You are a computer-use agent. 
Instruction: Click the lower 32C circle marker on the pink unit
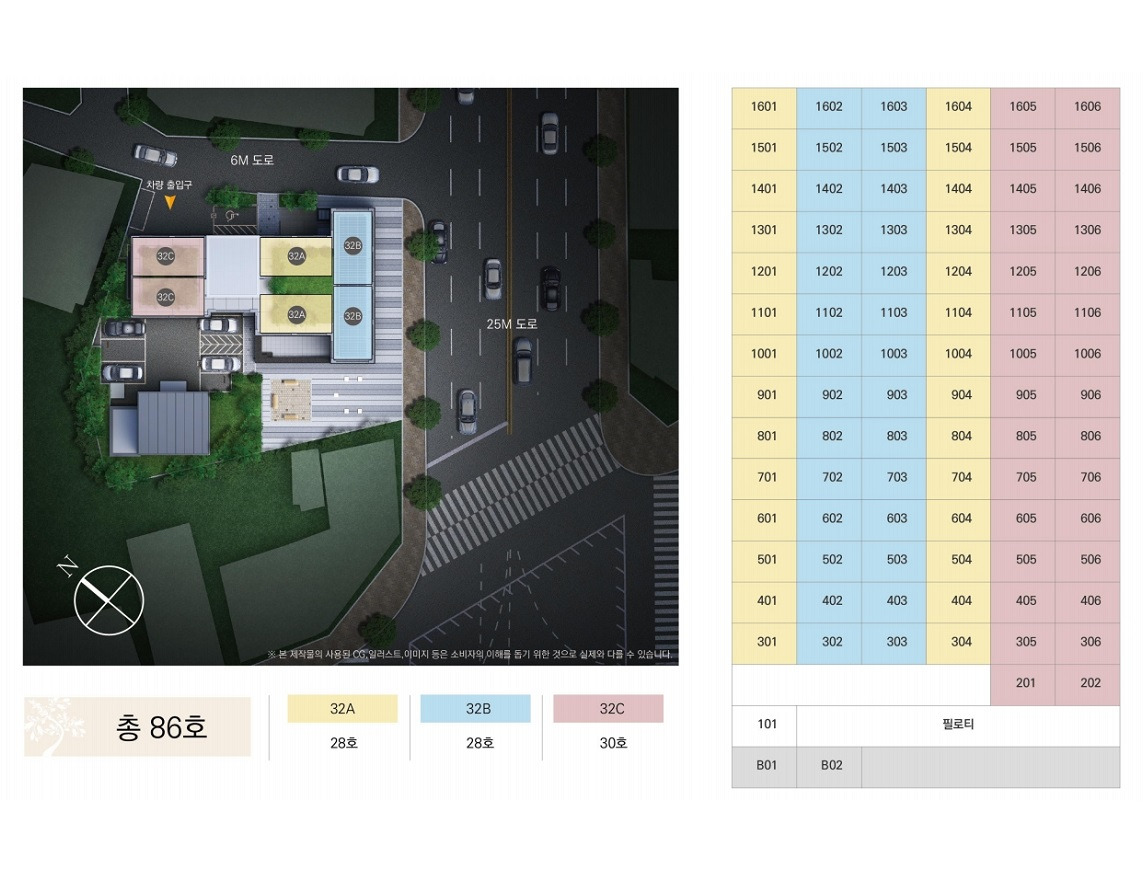pos(165,297)
